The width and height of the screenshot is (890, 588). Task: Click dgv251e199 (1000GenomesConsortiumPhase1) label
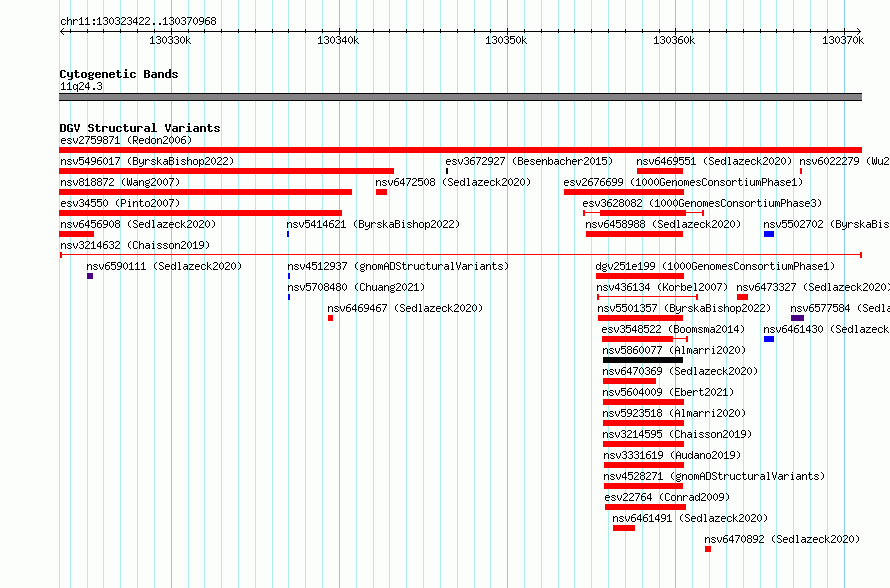tap(715, 266)
